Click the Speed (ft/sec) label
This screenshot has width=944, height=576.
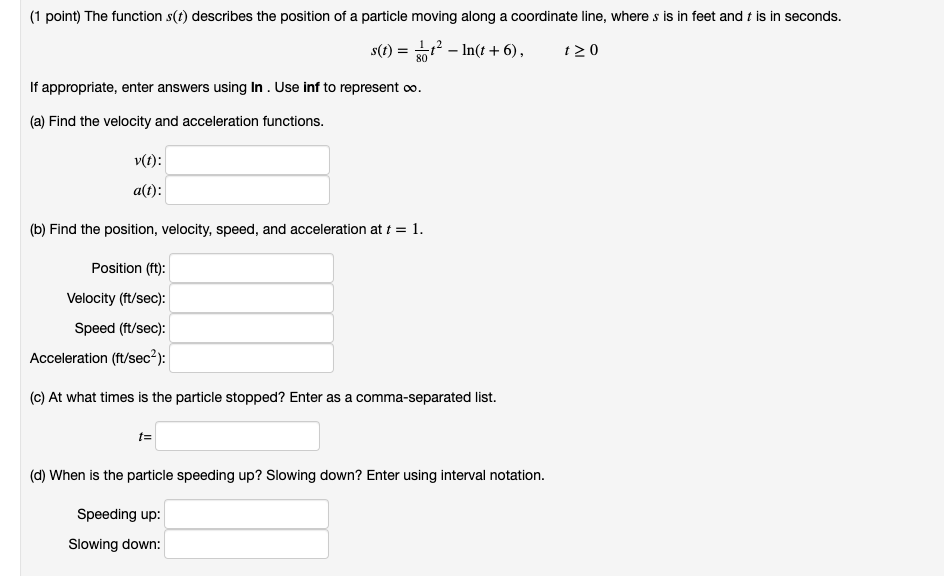(x=121, y=328)
